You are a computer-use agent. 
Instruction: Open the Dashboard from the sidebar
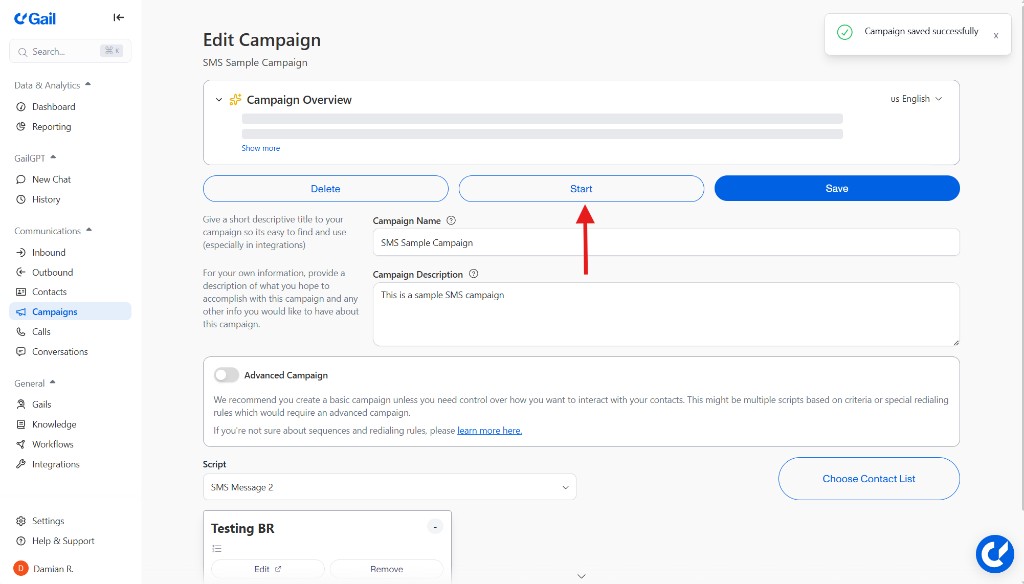click(x=51, y=106)
